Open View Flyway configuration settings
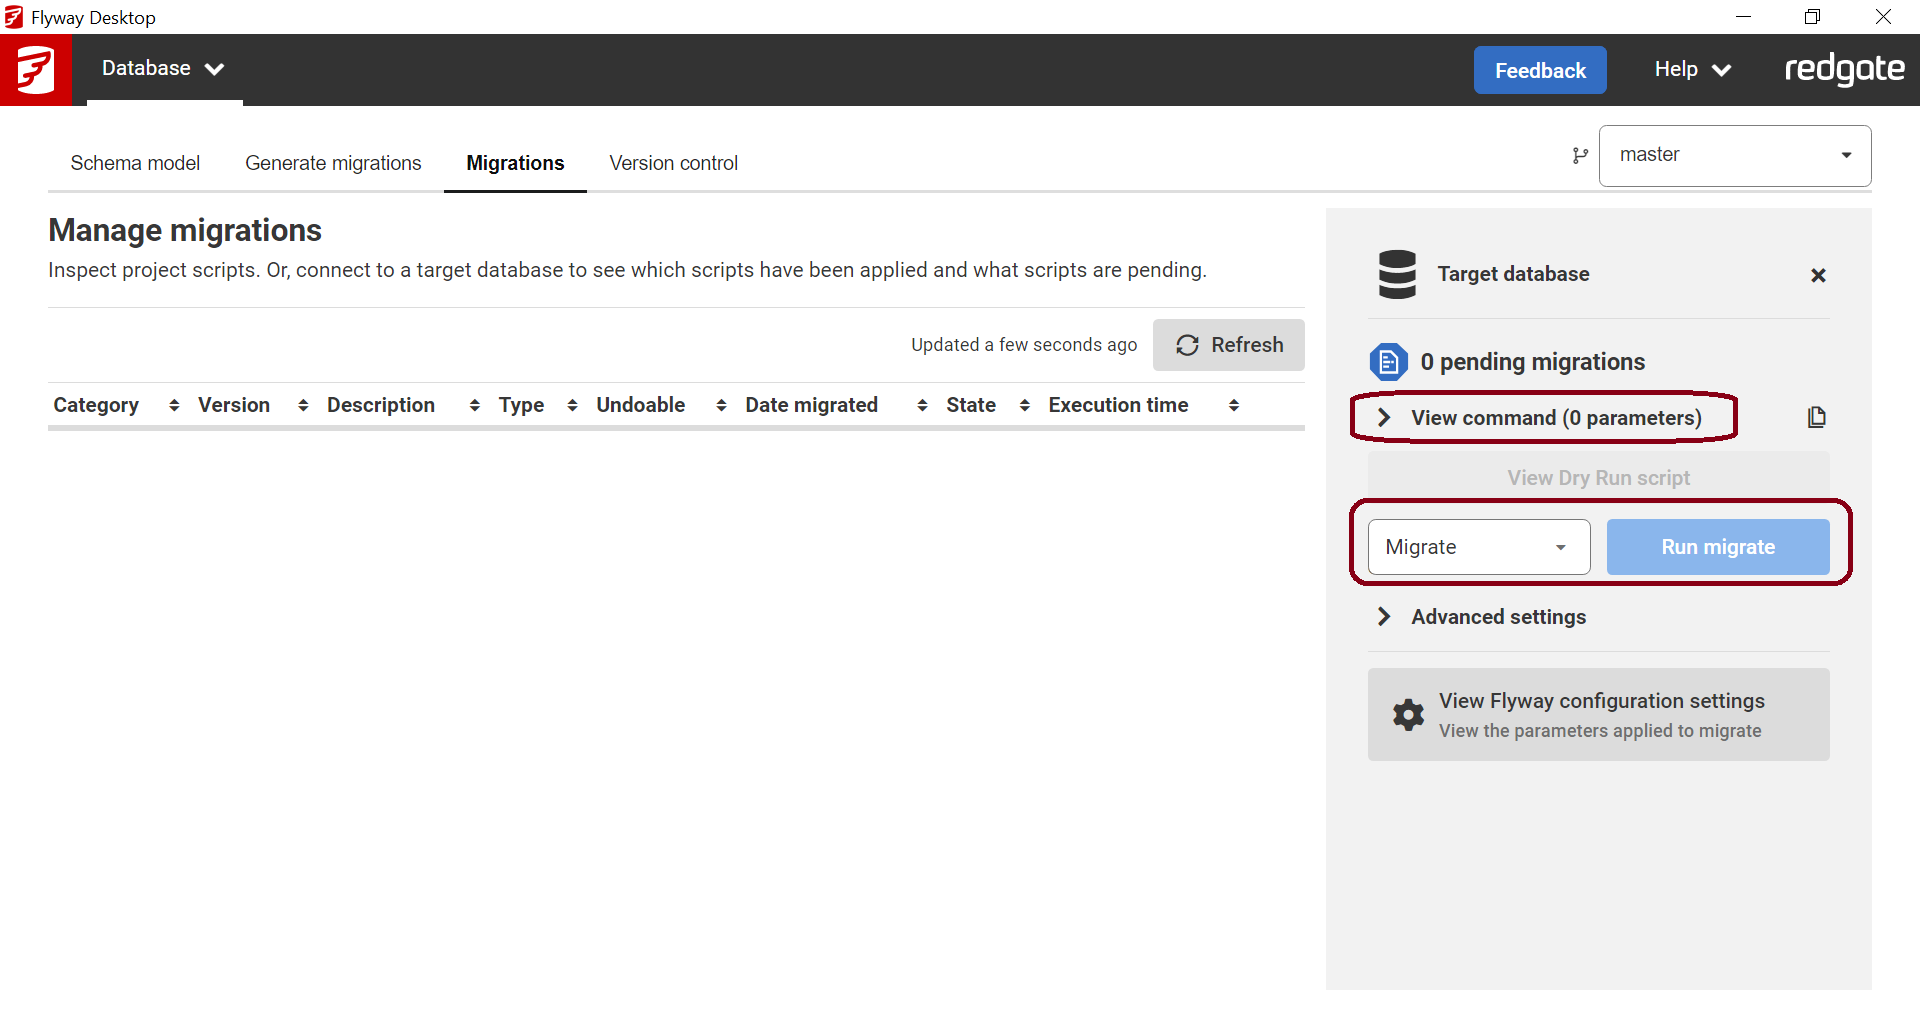This screenshot has height=1020, width=1920. 1598,715
